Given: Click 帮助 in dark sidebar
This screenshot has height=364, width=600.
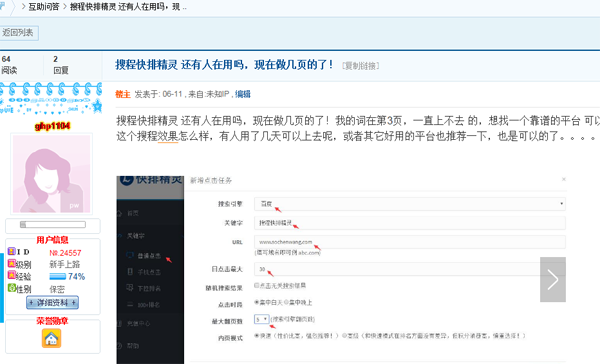Looking at the screenshot, I should click(133, 346).
